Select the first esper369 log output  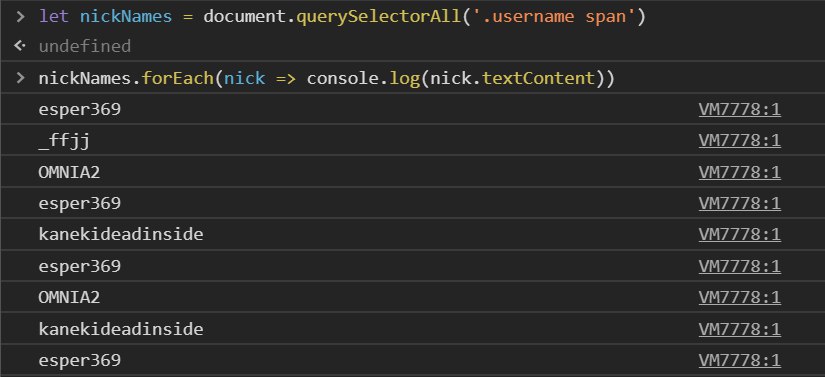(79, 110)
